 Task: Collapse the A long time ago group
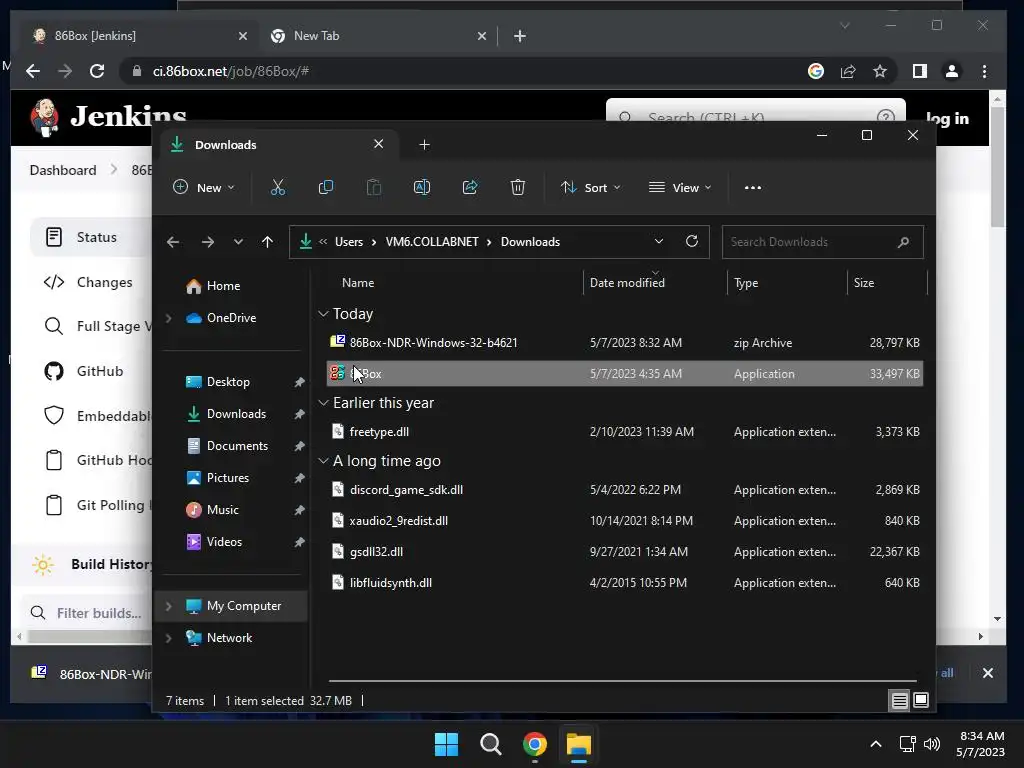click(323, 461)
